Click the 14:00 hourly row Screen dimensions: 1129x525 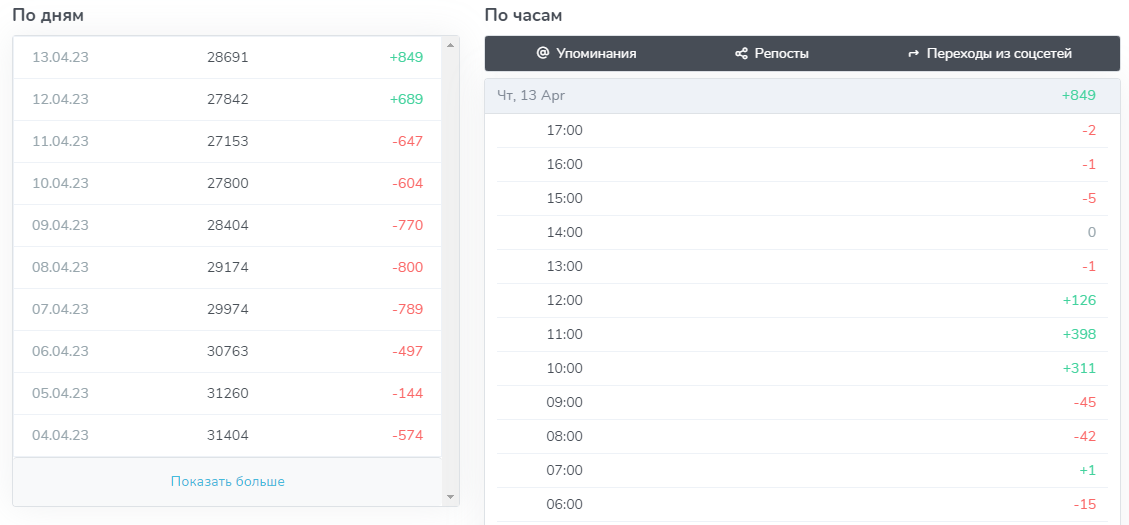[802, 232]
